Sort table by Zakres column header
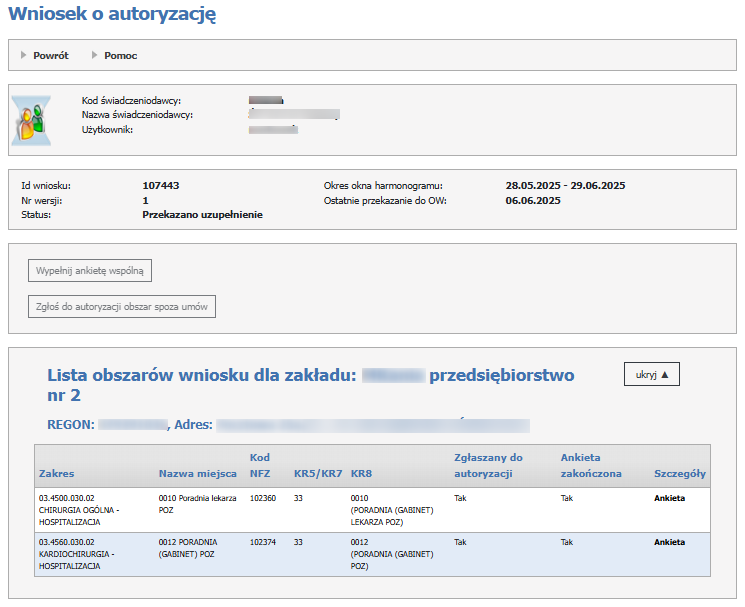The width and height of the screenshot is (745, 607). coord(56,473)
